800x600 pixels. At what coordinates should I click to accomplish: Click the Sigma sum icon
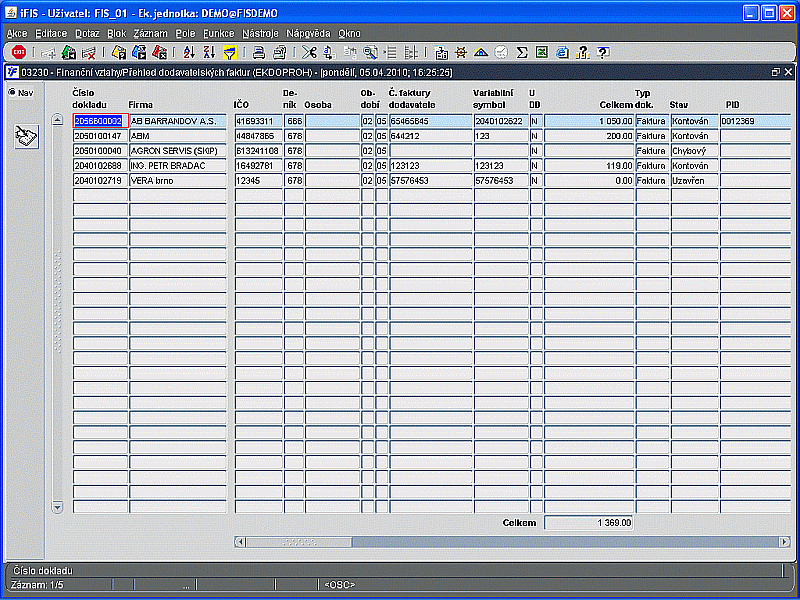pyautogui.click(x=522, y=52)
